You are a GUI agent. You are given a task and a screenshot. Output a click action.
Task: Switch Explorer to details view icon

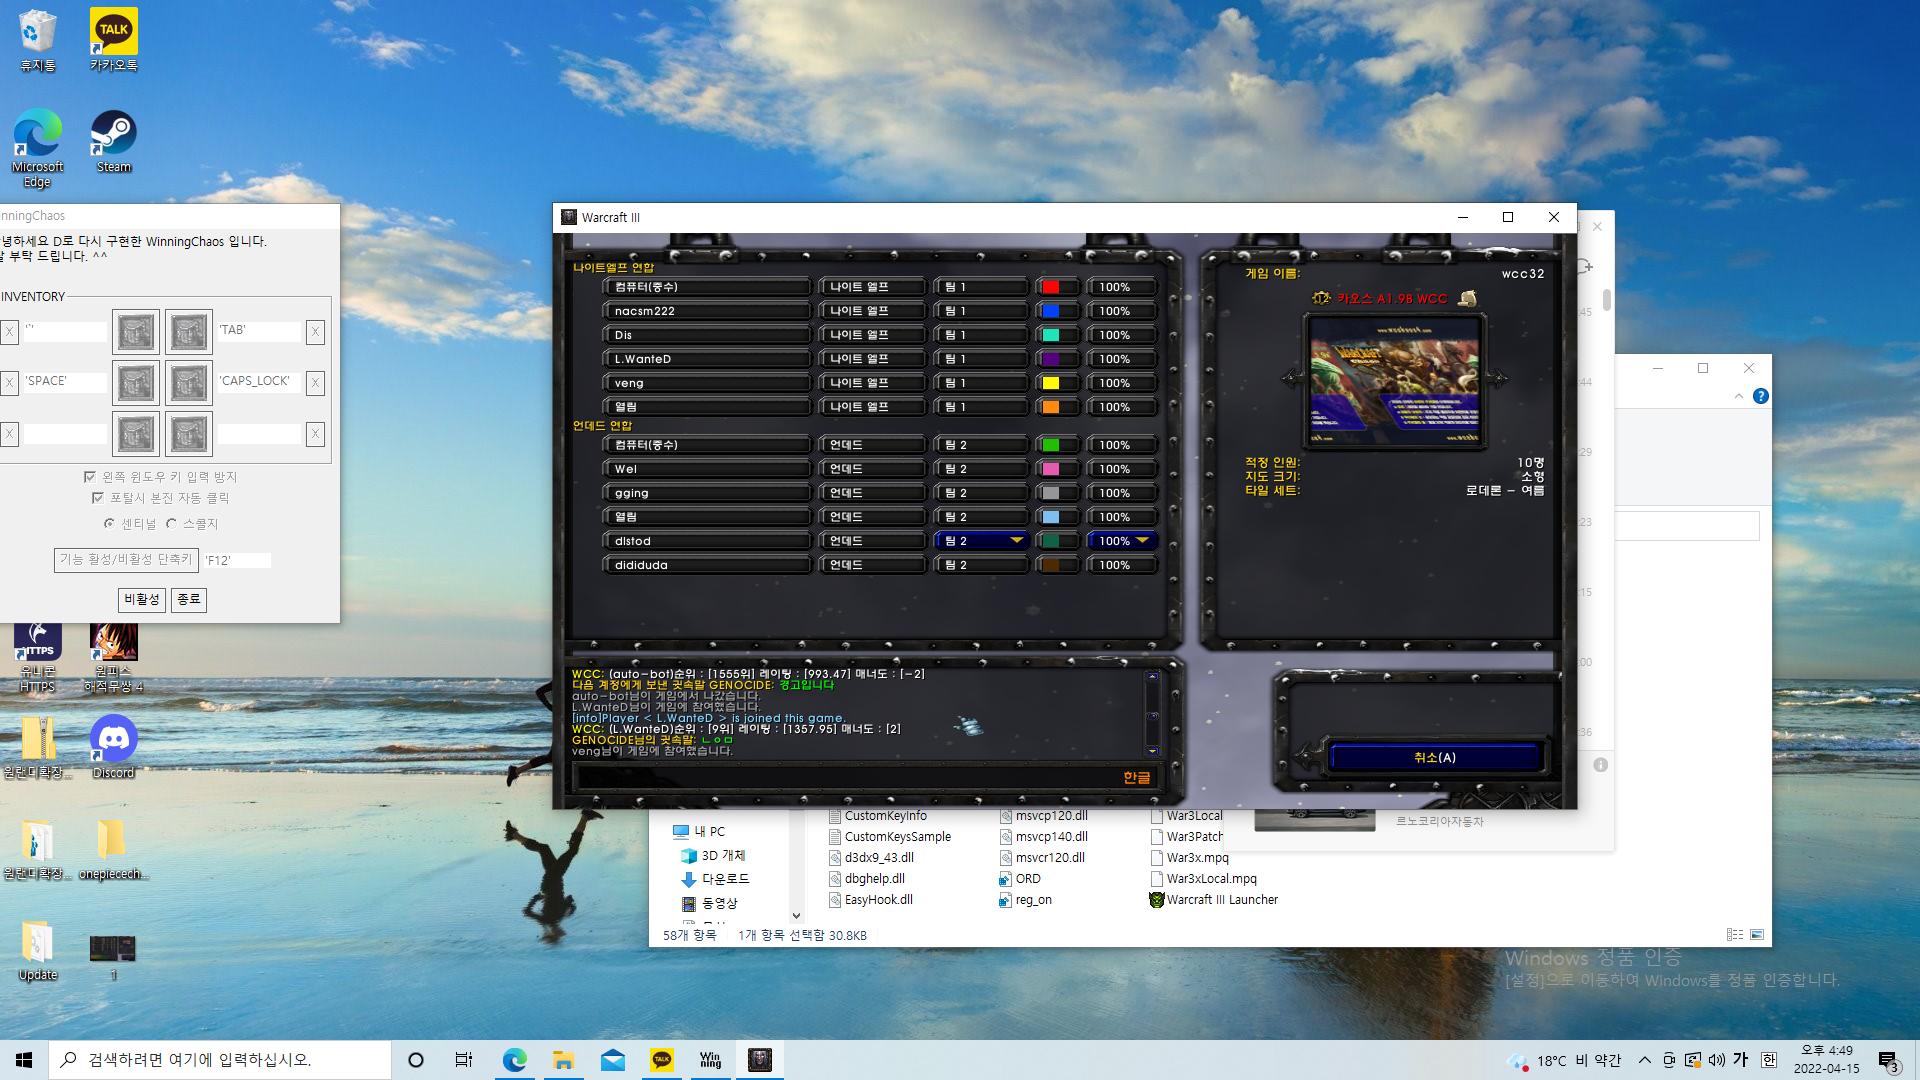[1735, 934]
